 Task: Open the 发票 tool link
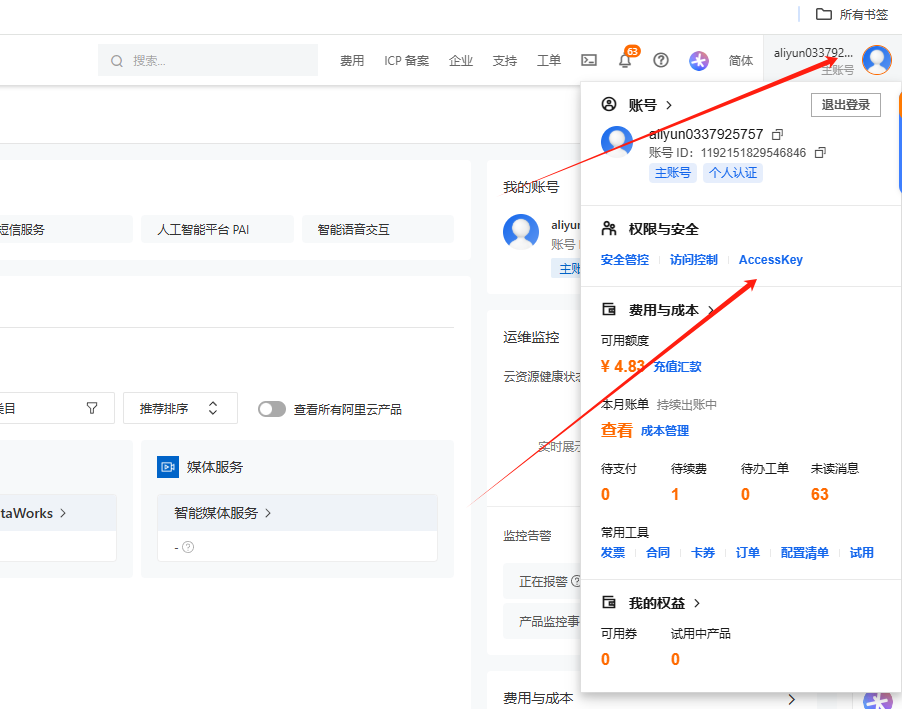coord(613,552)
